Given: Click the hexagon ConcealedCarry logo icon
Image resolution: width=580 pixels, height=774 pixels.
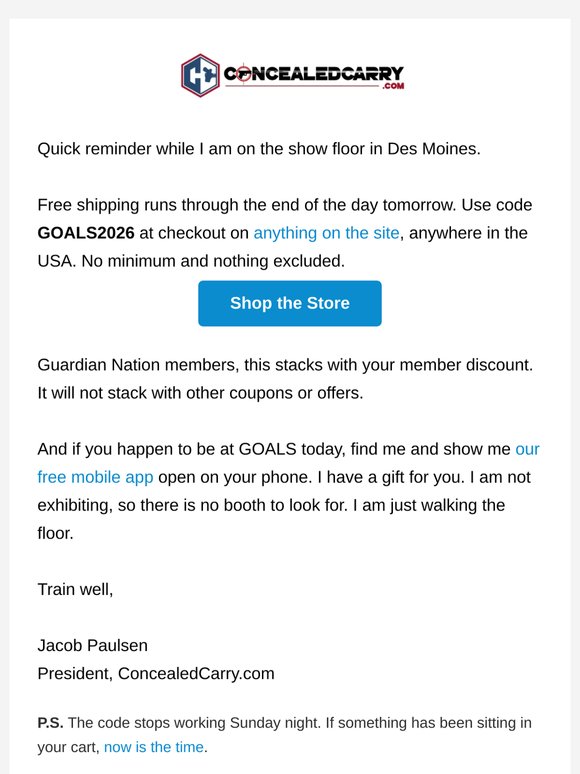Looking at the screenshot, I should pyautogui.click(x=200, y=75).
